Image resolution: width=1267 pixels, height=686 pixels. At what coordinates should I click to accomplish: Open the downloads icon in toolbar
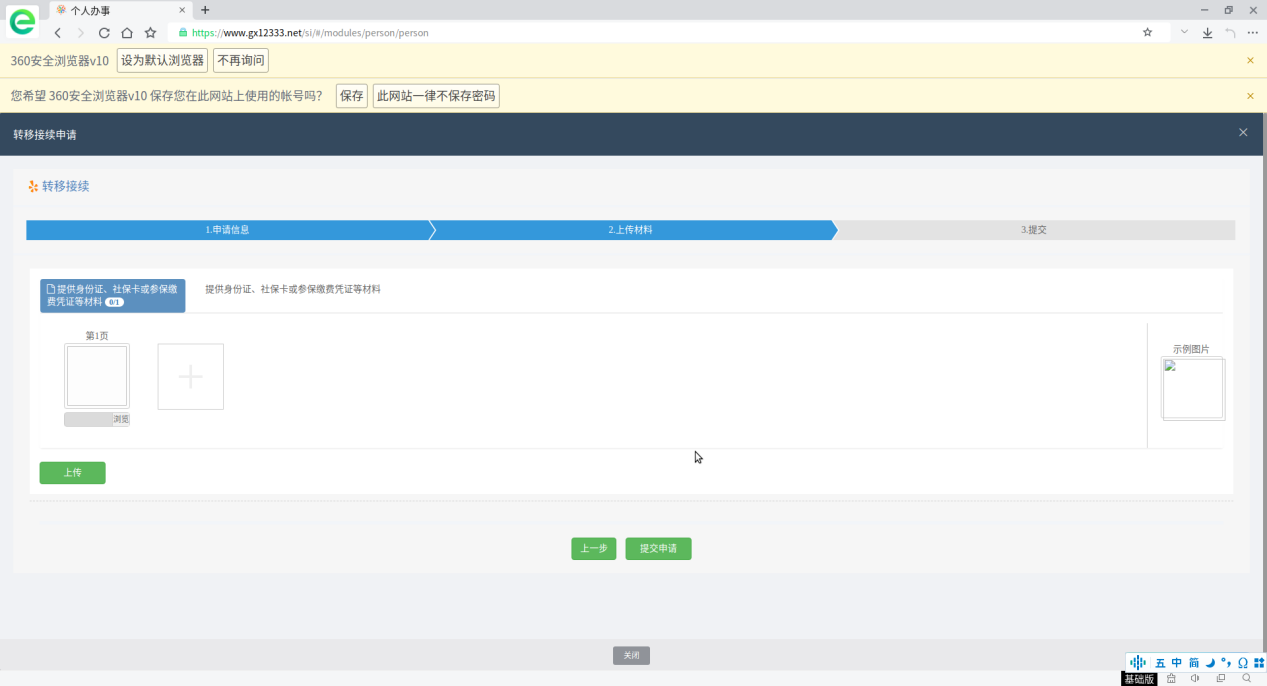[1207, 33]
